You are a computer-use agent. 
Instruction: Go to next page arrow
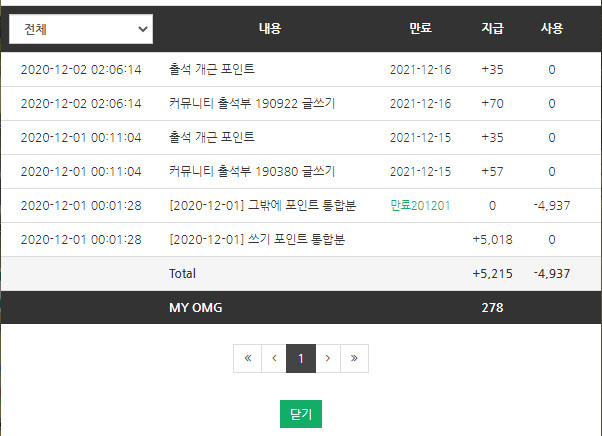click(328, 358)
